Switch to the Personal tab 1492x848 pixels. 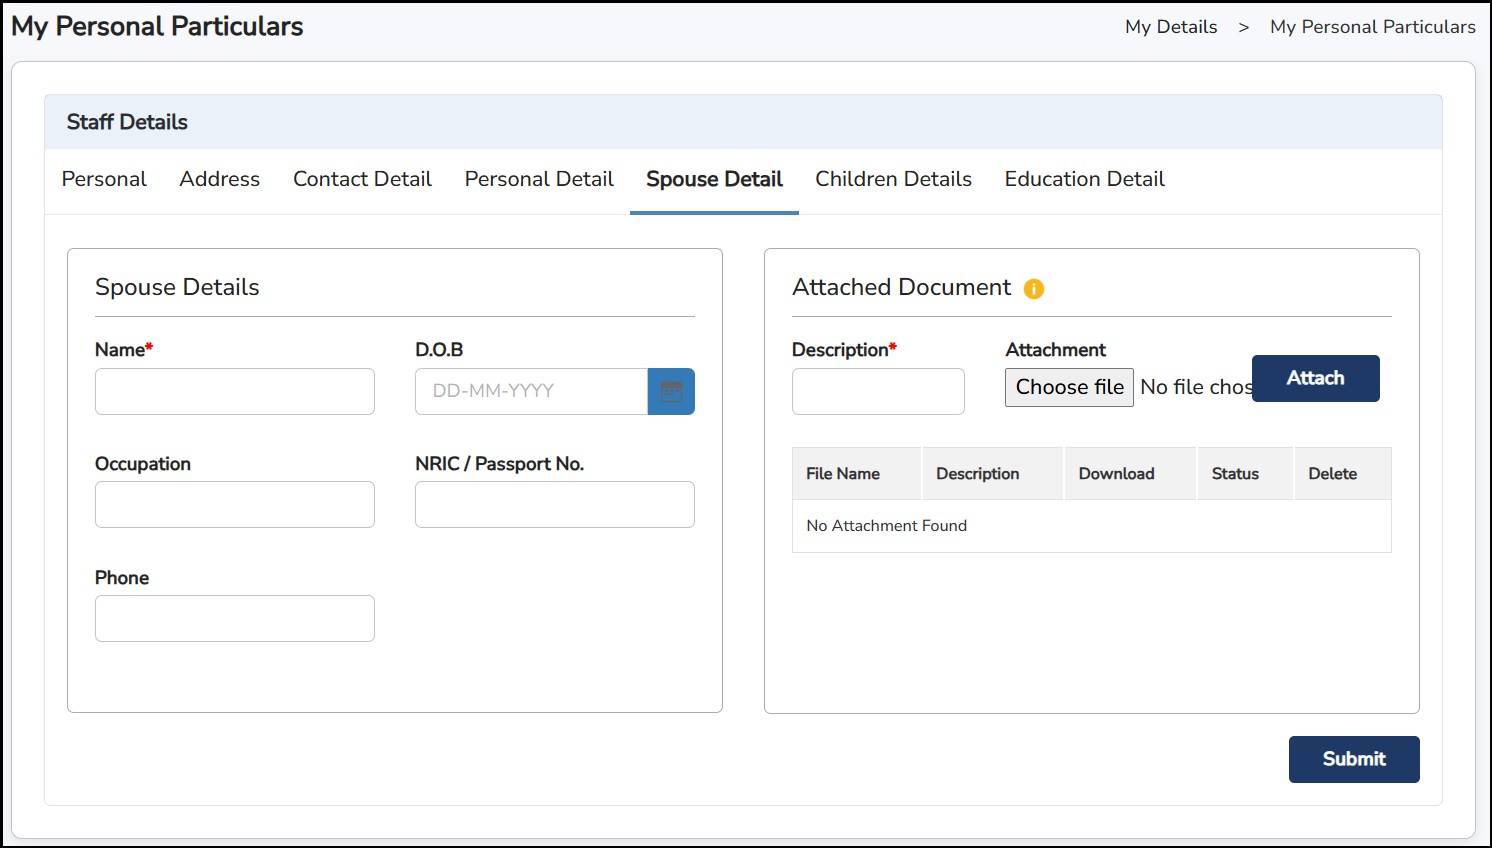[104, 179]
